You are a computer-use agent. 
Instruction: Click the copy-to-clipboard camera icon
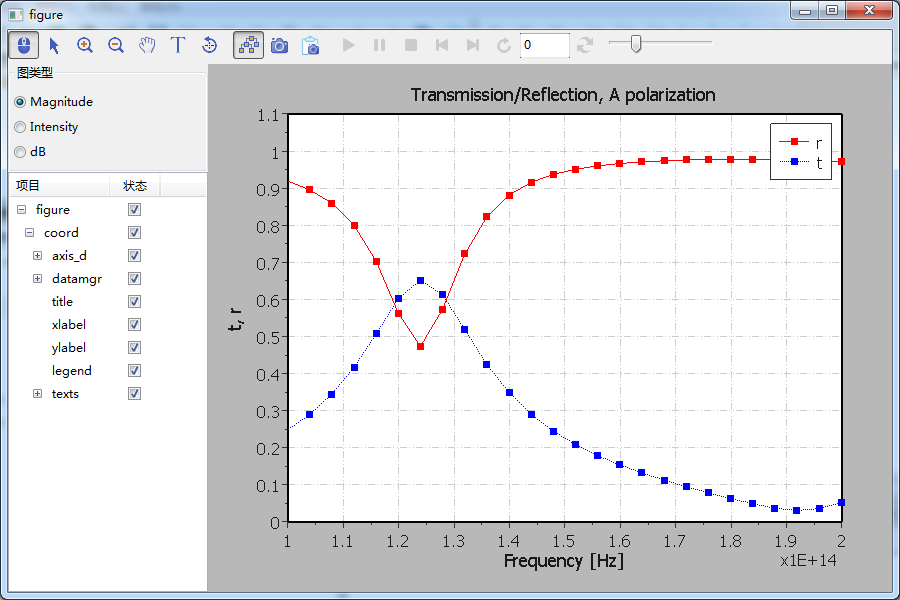(x=311, y=45)
